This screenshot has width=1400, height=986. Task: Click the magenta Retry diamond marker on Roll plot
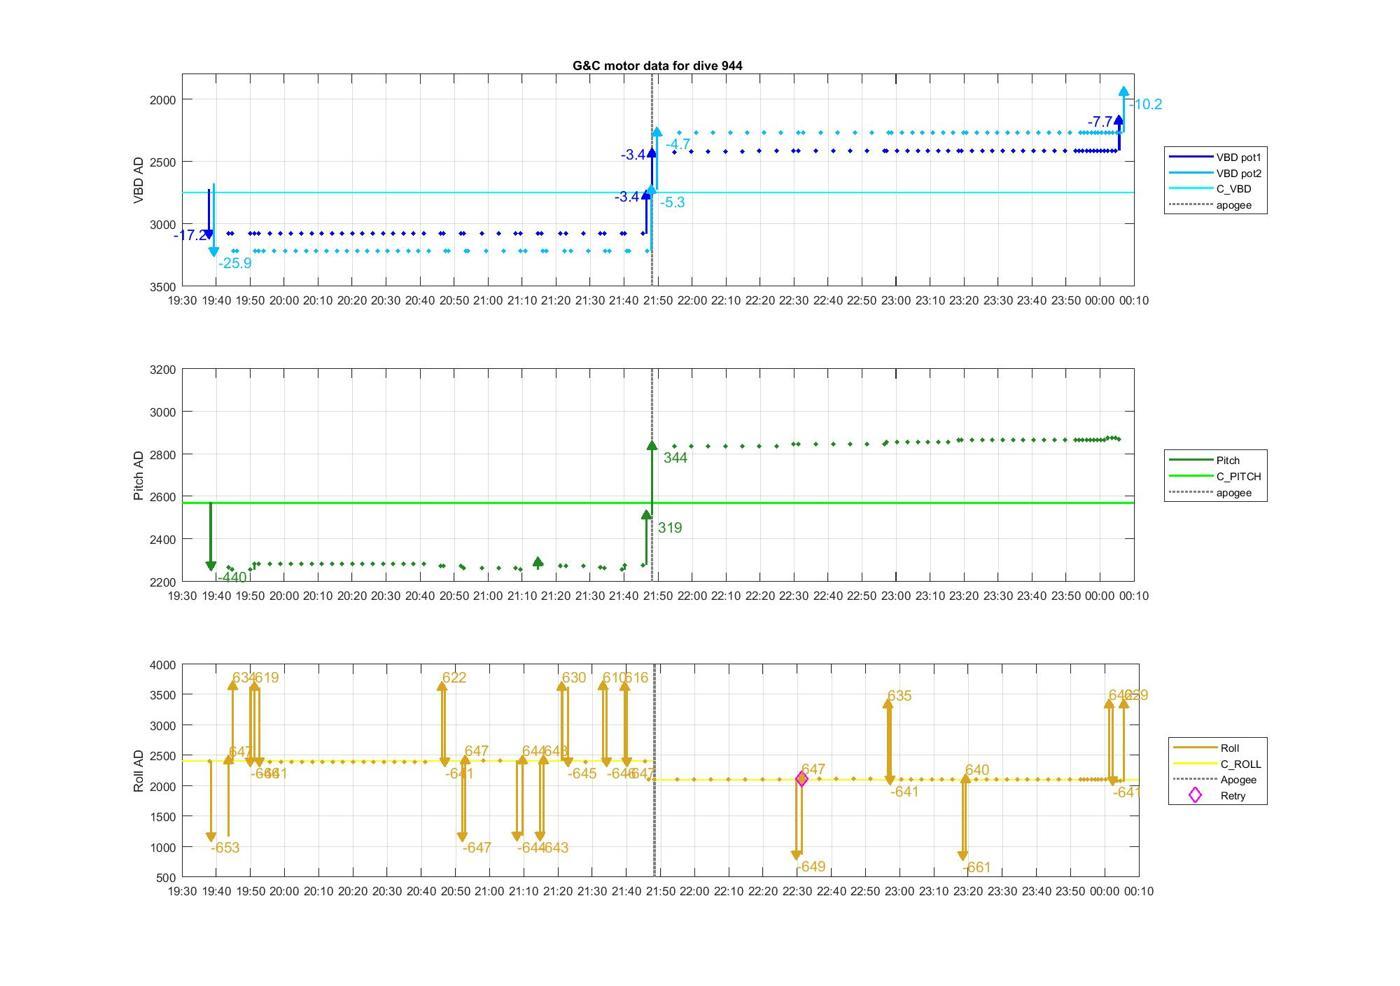(x=801, y=779)
